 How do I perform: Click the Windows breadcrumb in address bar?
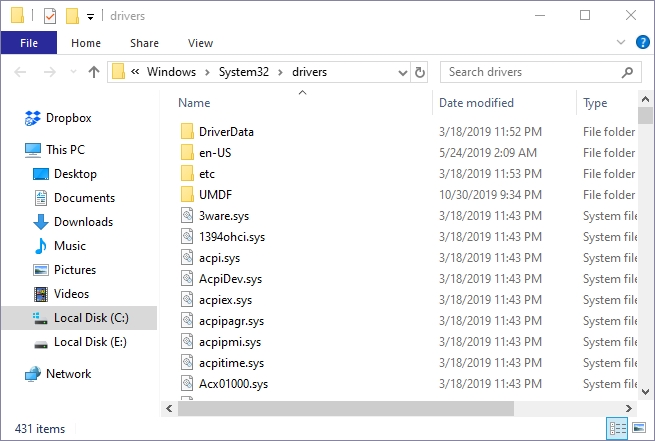pyautogui.click(x=171, y=72)
